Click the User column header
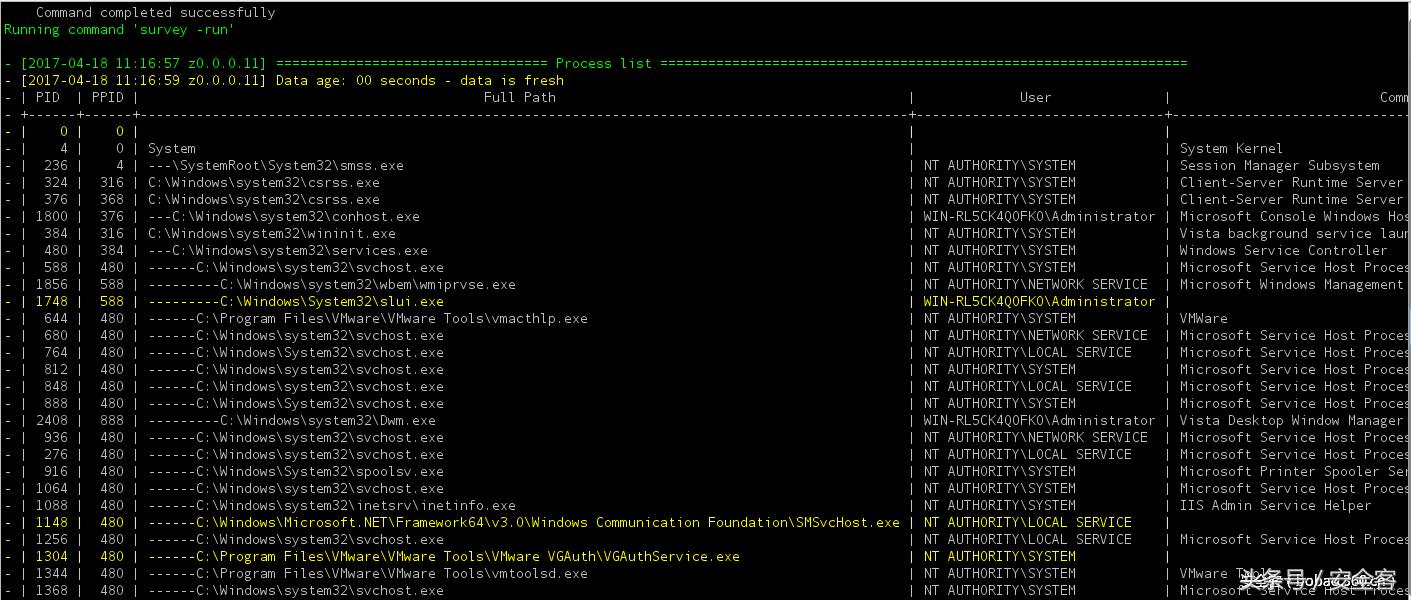Screen dimensions: 1411x600 click(x=1035, y=97)
